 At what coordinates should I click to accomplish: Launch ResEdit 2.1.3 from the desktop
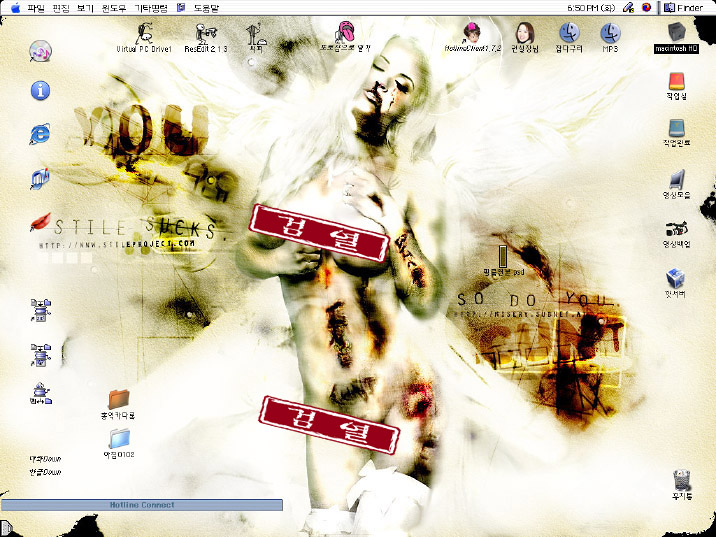point(206,33)
